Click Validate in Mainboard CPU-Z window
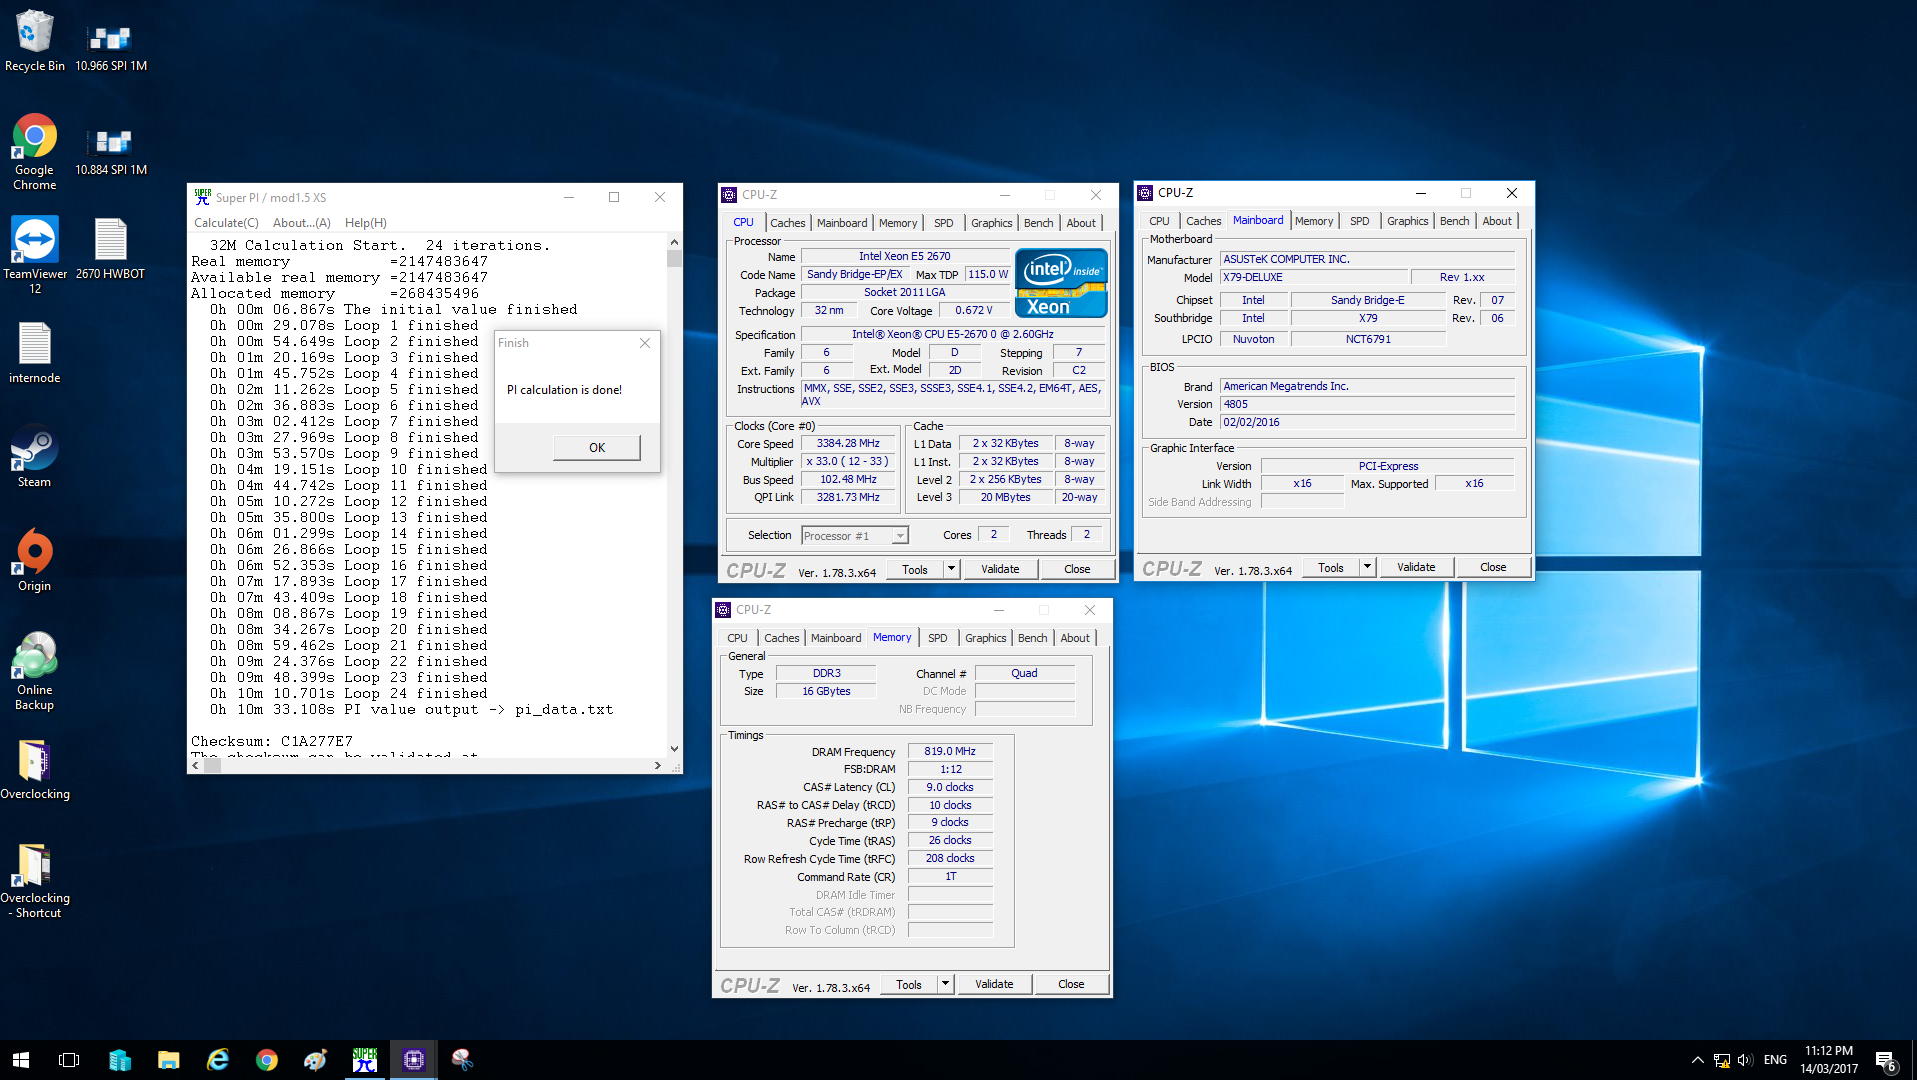Image resolution: width=1917 pixels, height=1080 pixels. [x=1416, y=567]
